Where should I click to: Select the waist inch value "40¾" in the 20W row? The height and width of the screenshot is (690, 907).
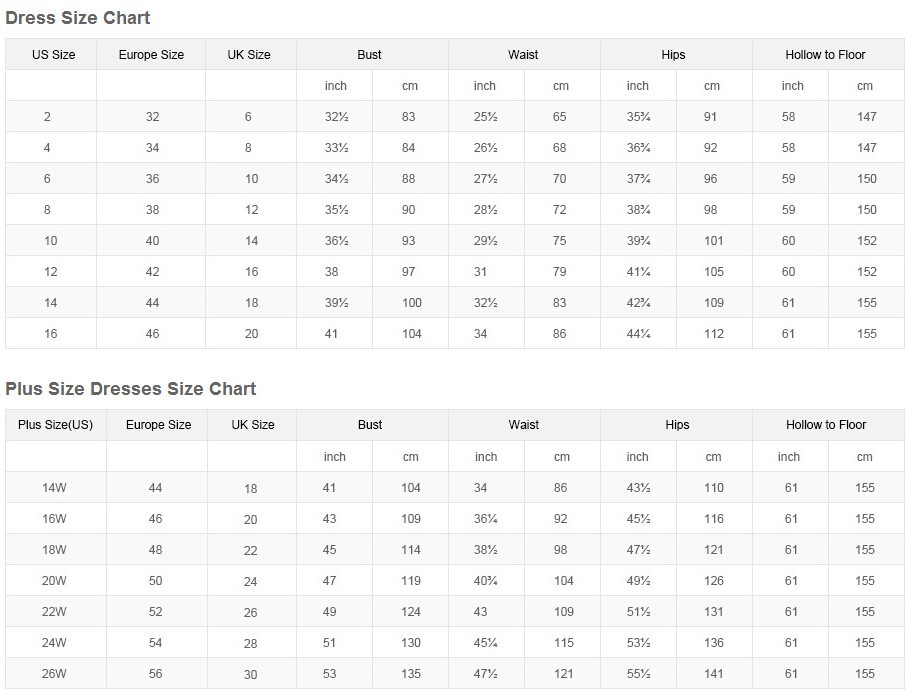(486, 581)
